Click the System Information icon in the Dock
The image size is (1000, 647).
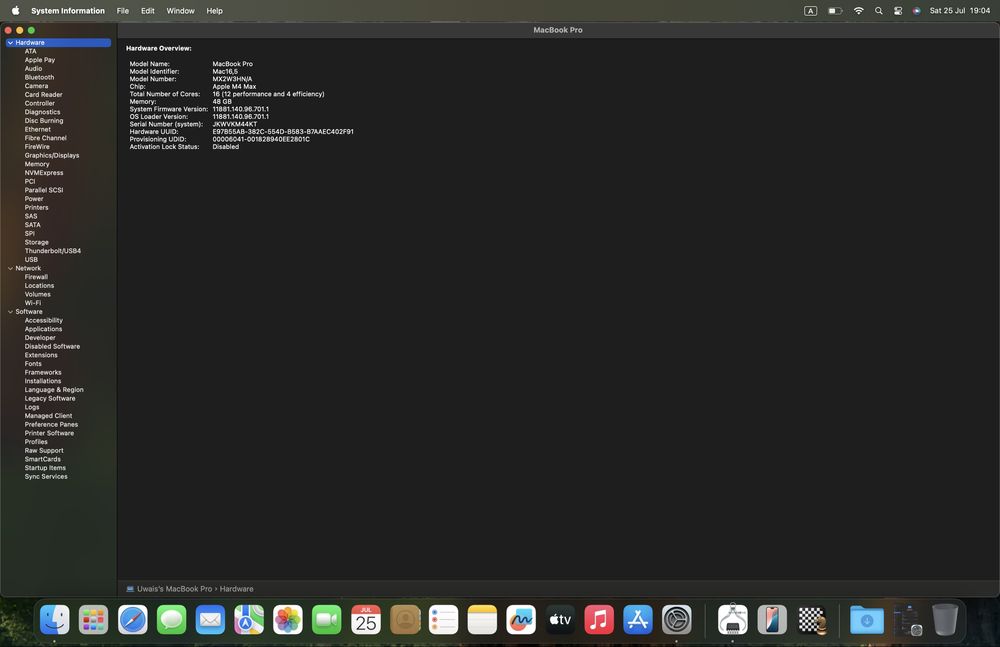pyautogui.click(x=733, y=620)
